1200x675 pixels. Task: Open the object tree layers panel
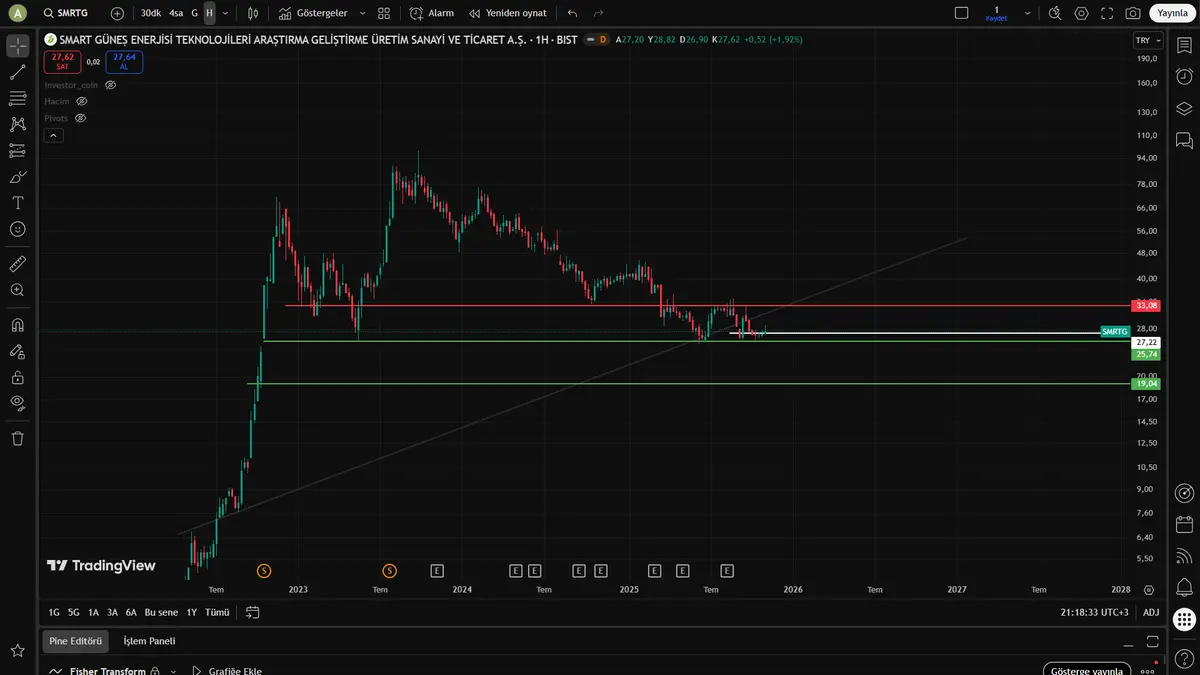pyautogui.click(x=1184, y=108)
